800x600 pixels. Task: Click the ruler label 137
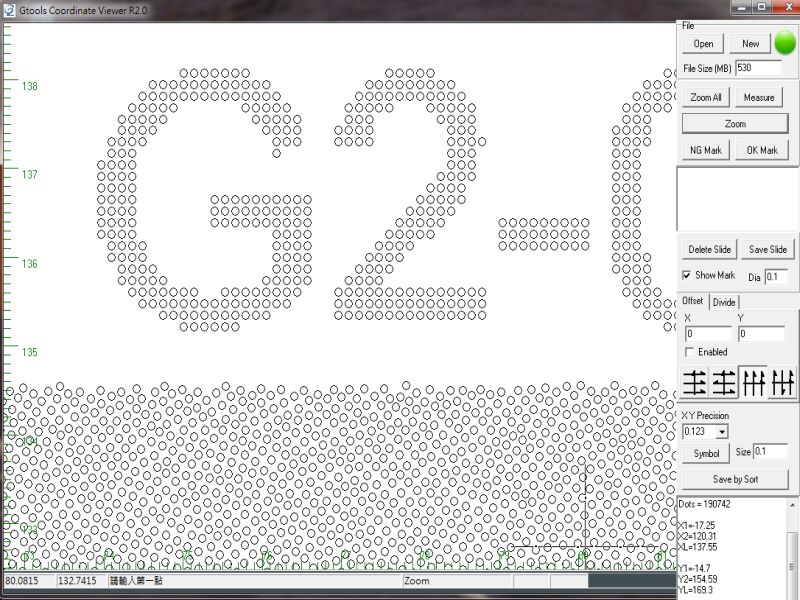point(30,174)
